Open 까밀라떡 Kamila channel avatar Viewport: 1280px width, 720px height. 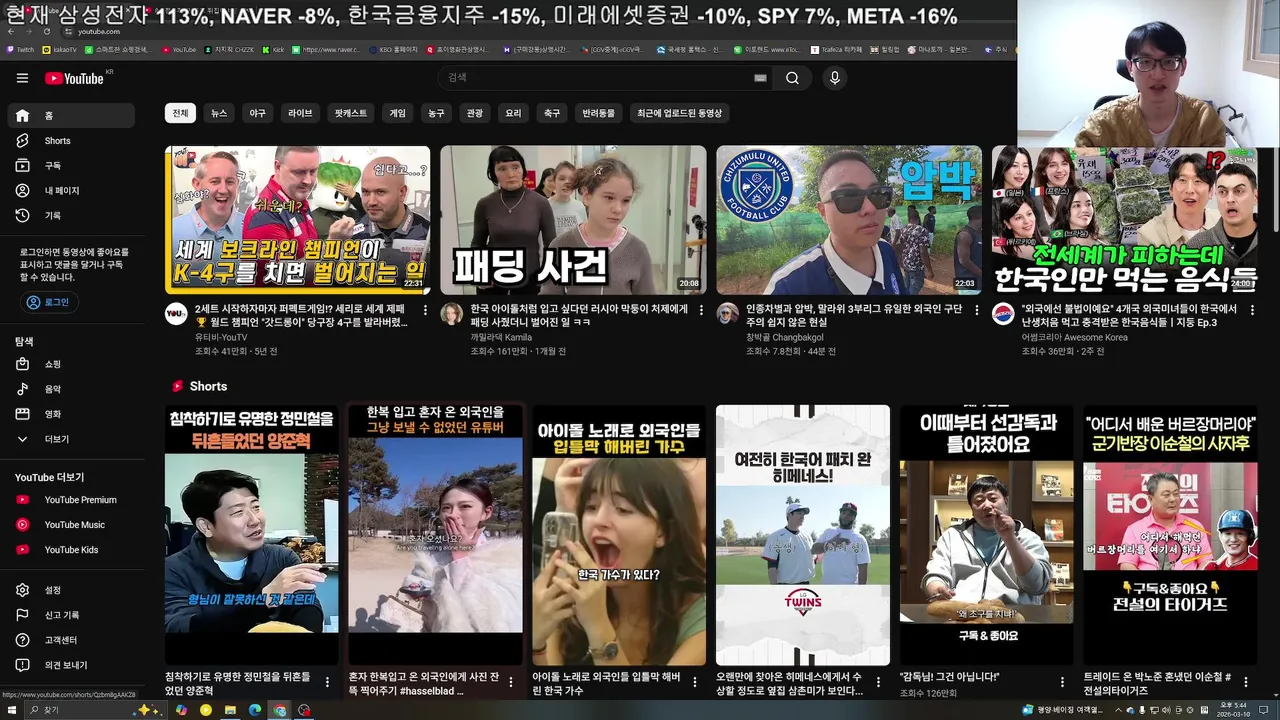[x=452, y=314]
